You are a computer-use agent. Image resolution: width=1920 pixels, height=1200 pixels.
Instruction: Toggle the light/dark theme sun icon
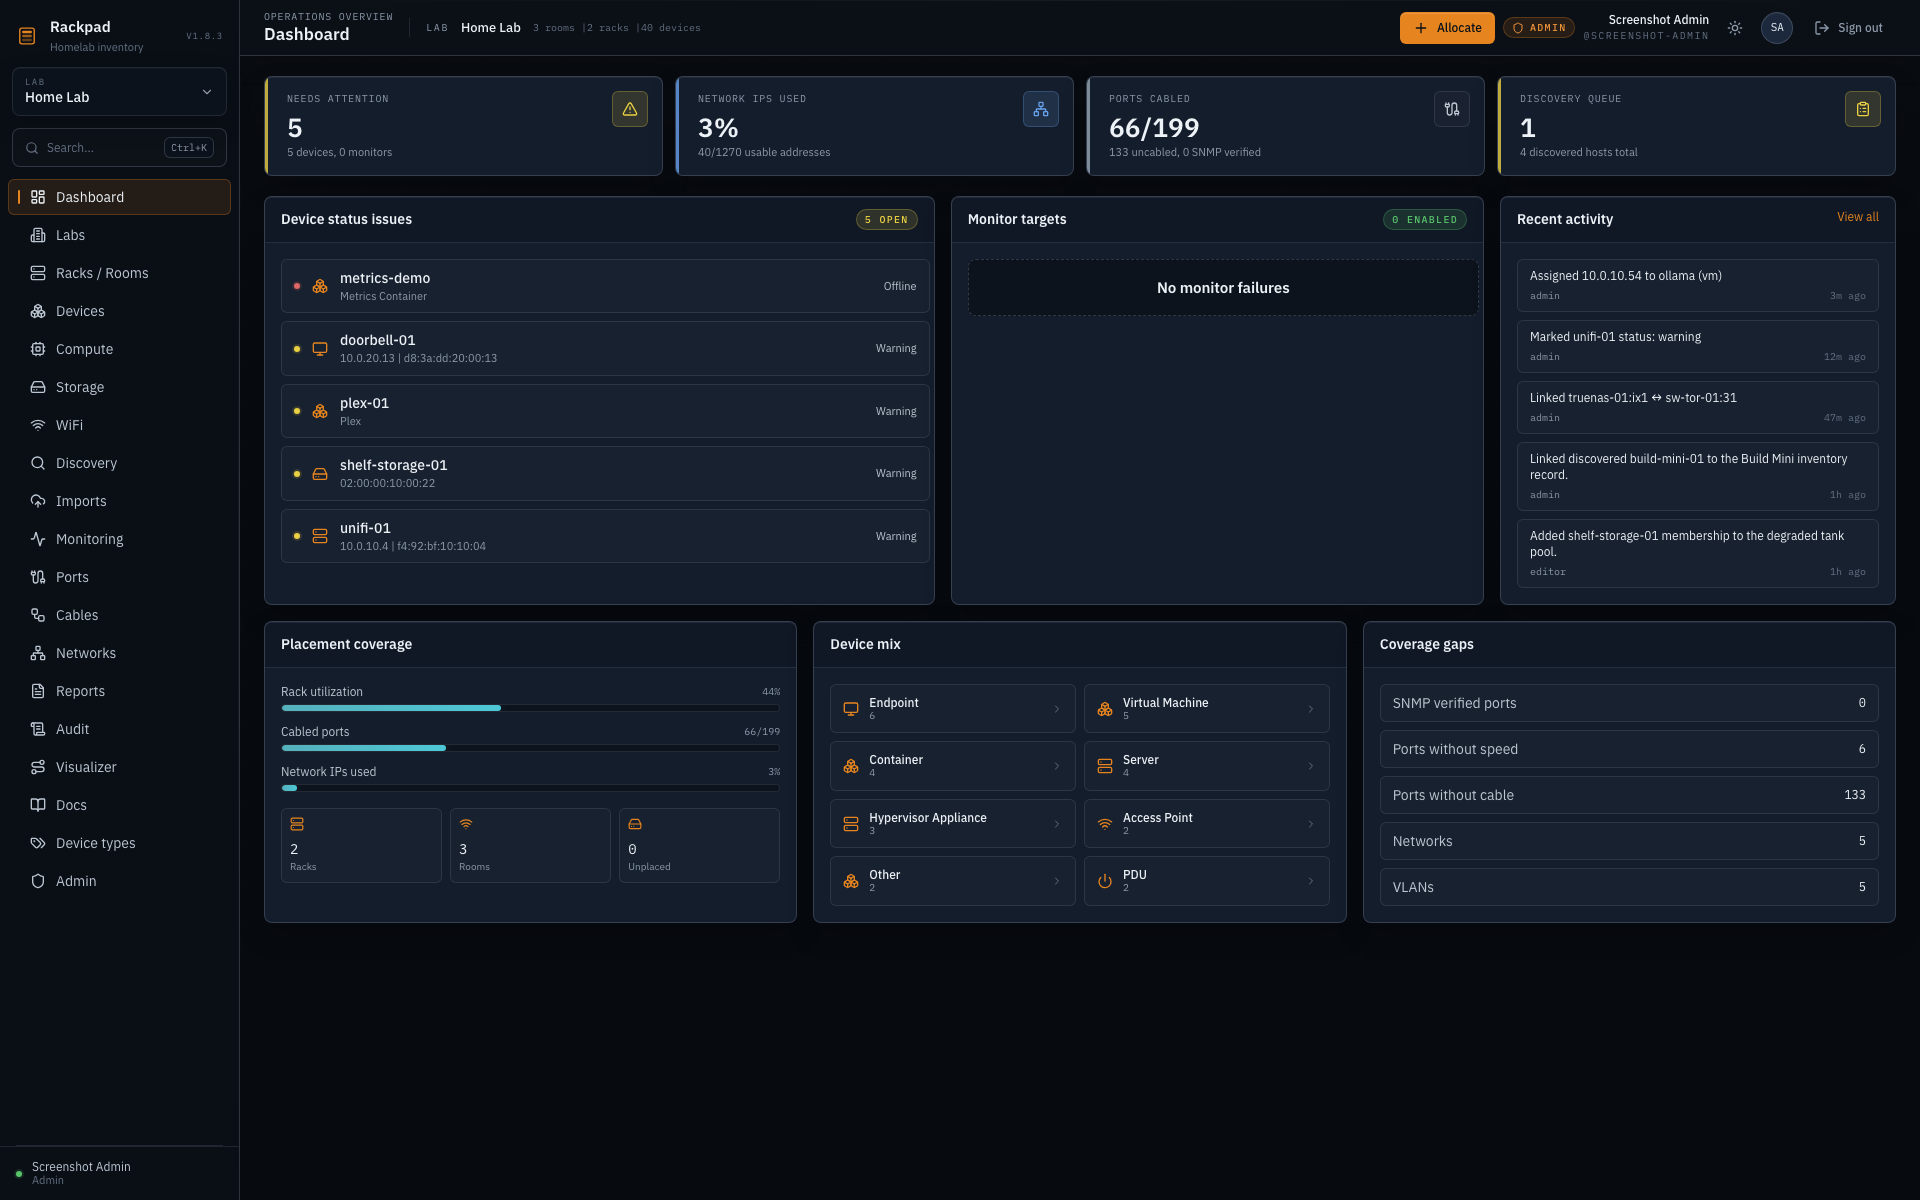(1735, 28)
